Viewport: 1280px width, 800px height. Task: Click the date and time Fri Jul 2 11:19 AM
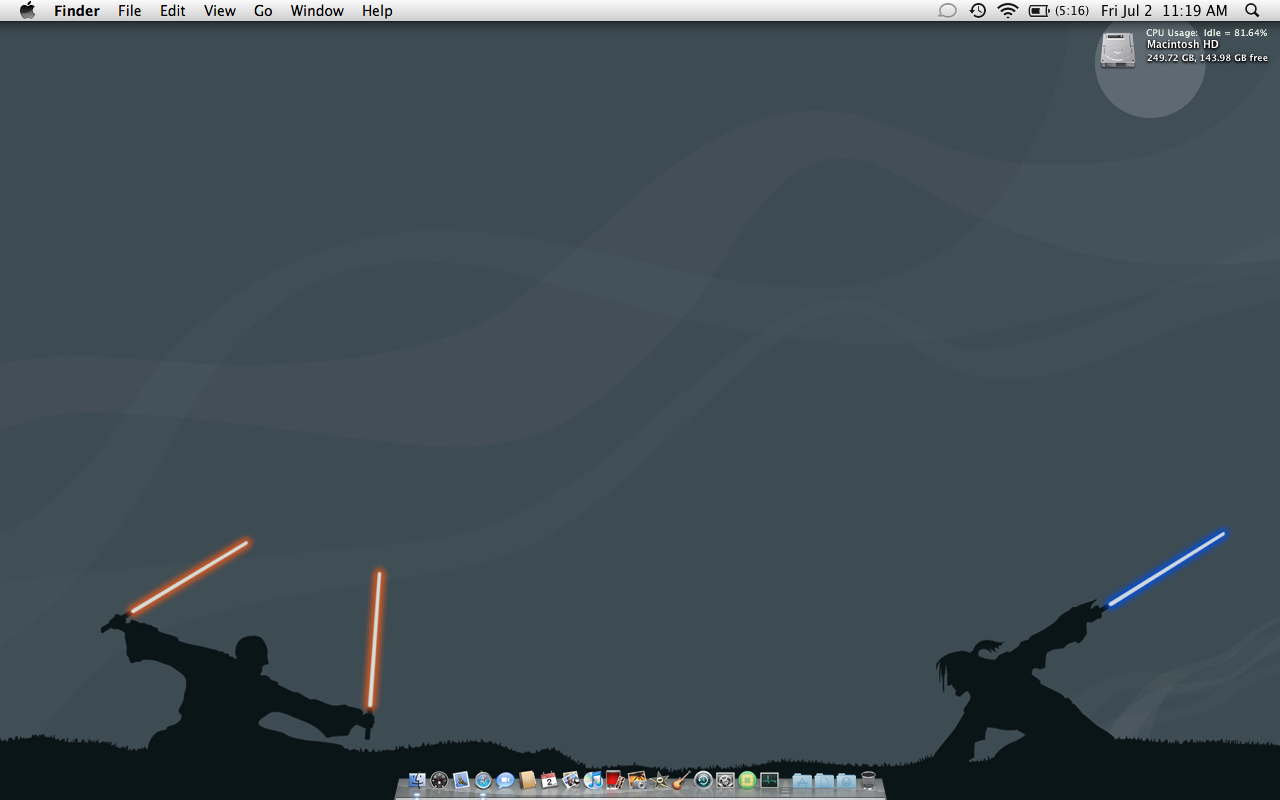[x=1164, y=11]
